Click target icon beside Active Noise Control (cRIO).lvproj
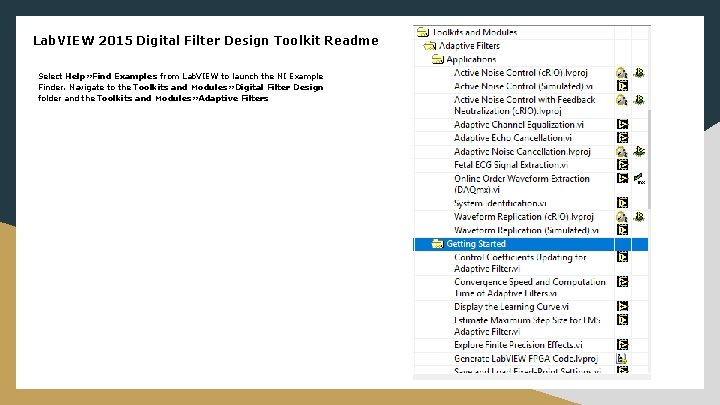This screenshot has width=720, height=405. (x=639, y=73)
